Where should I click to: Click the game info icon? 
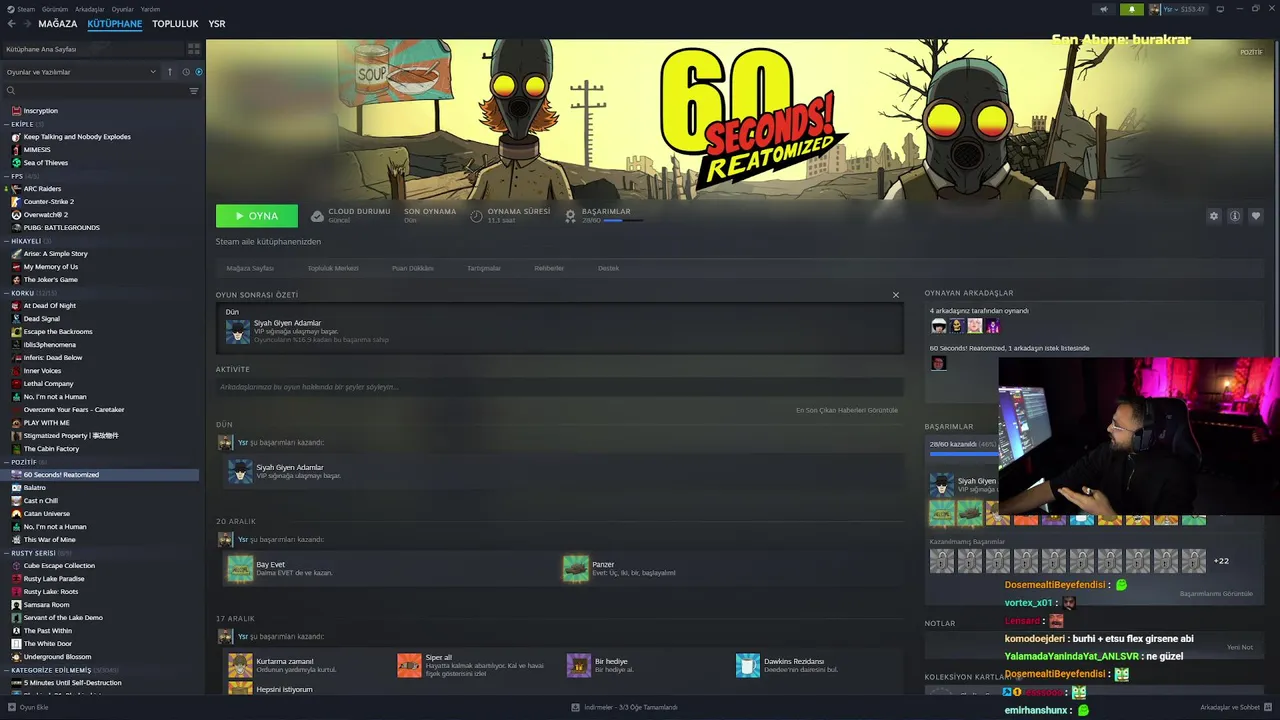[1235, 216]
